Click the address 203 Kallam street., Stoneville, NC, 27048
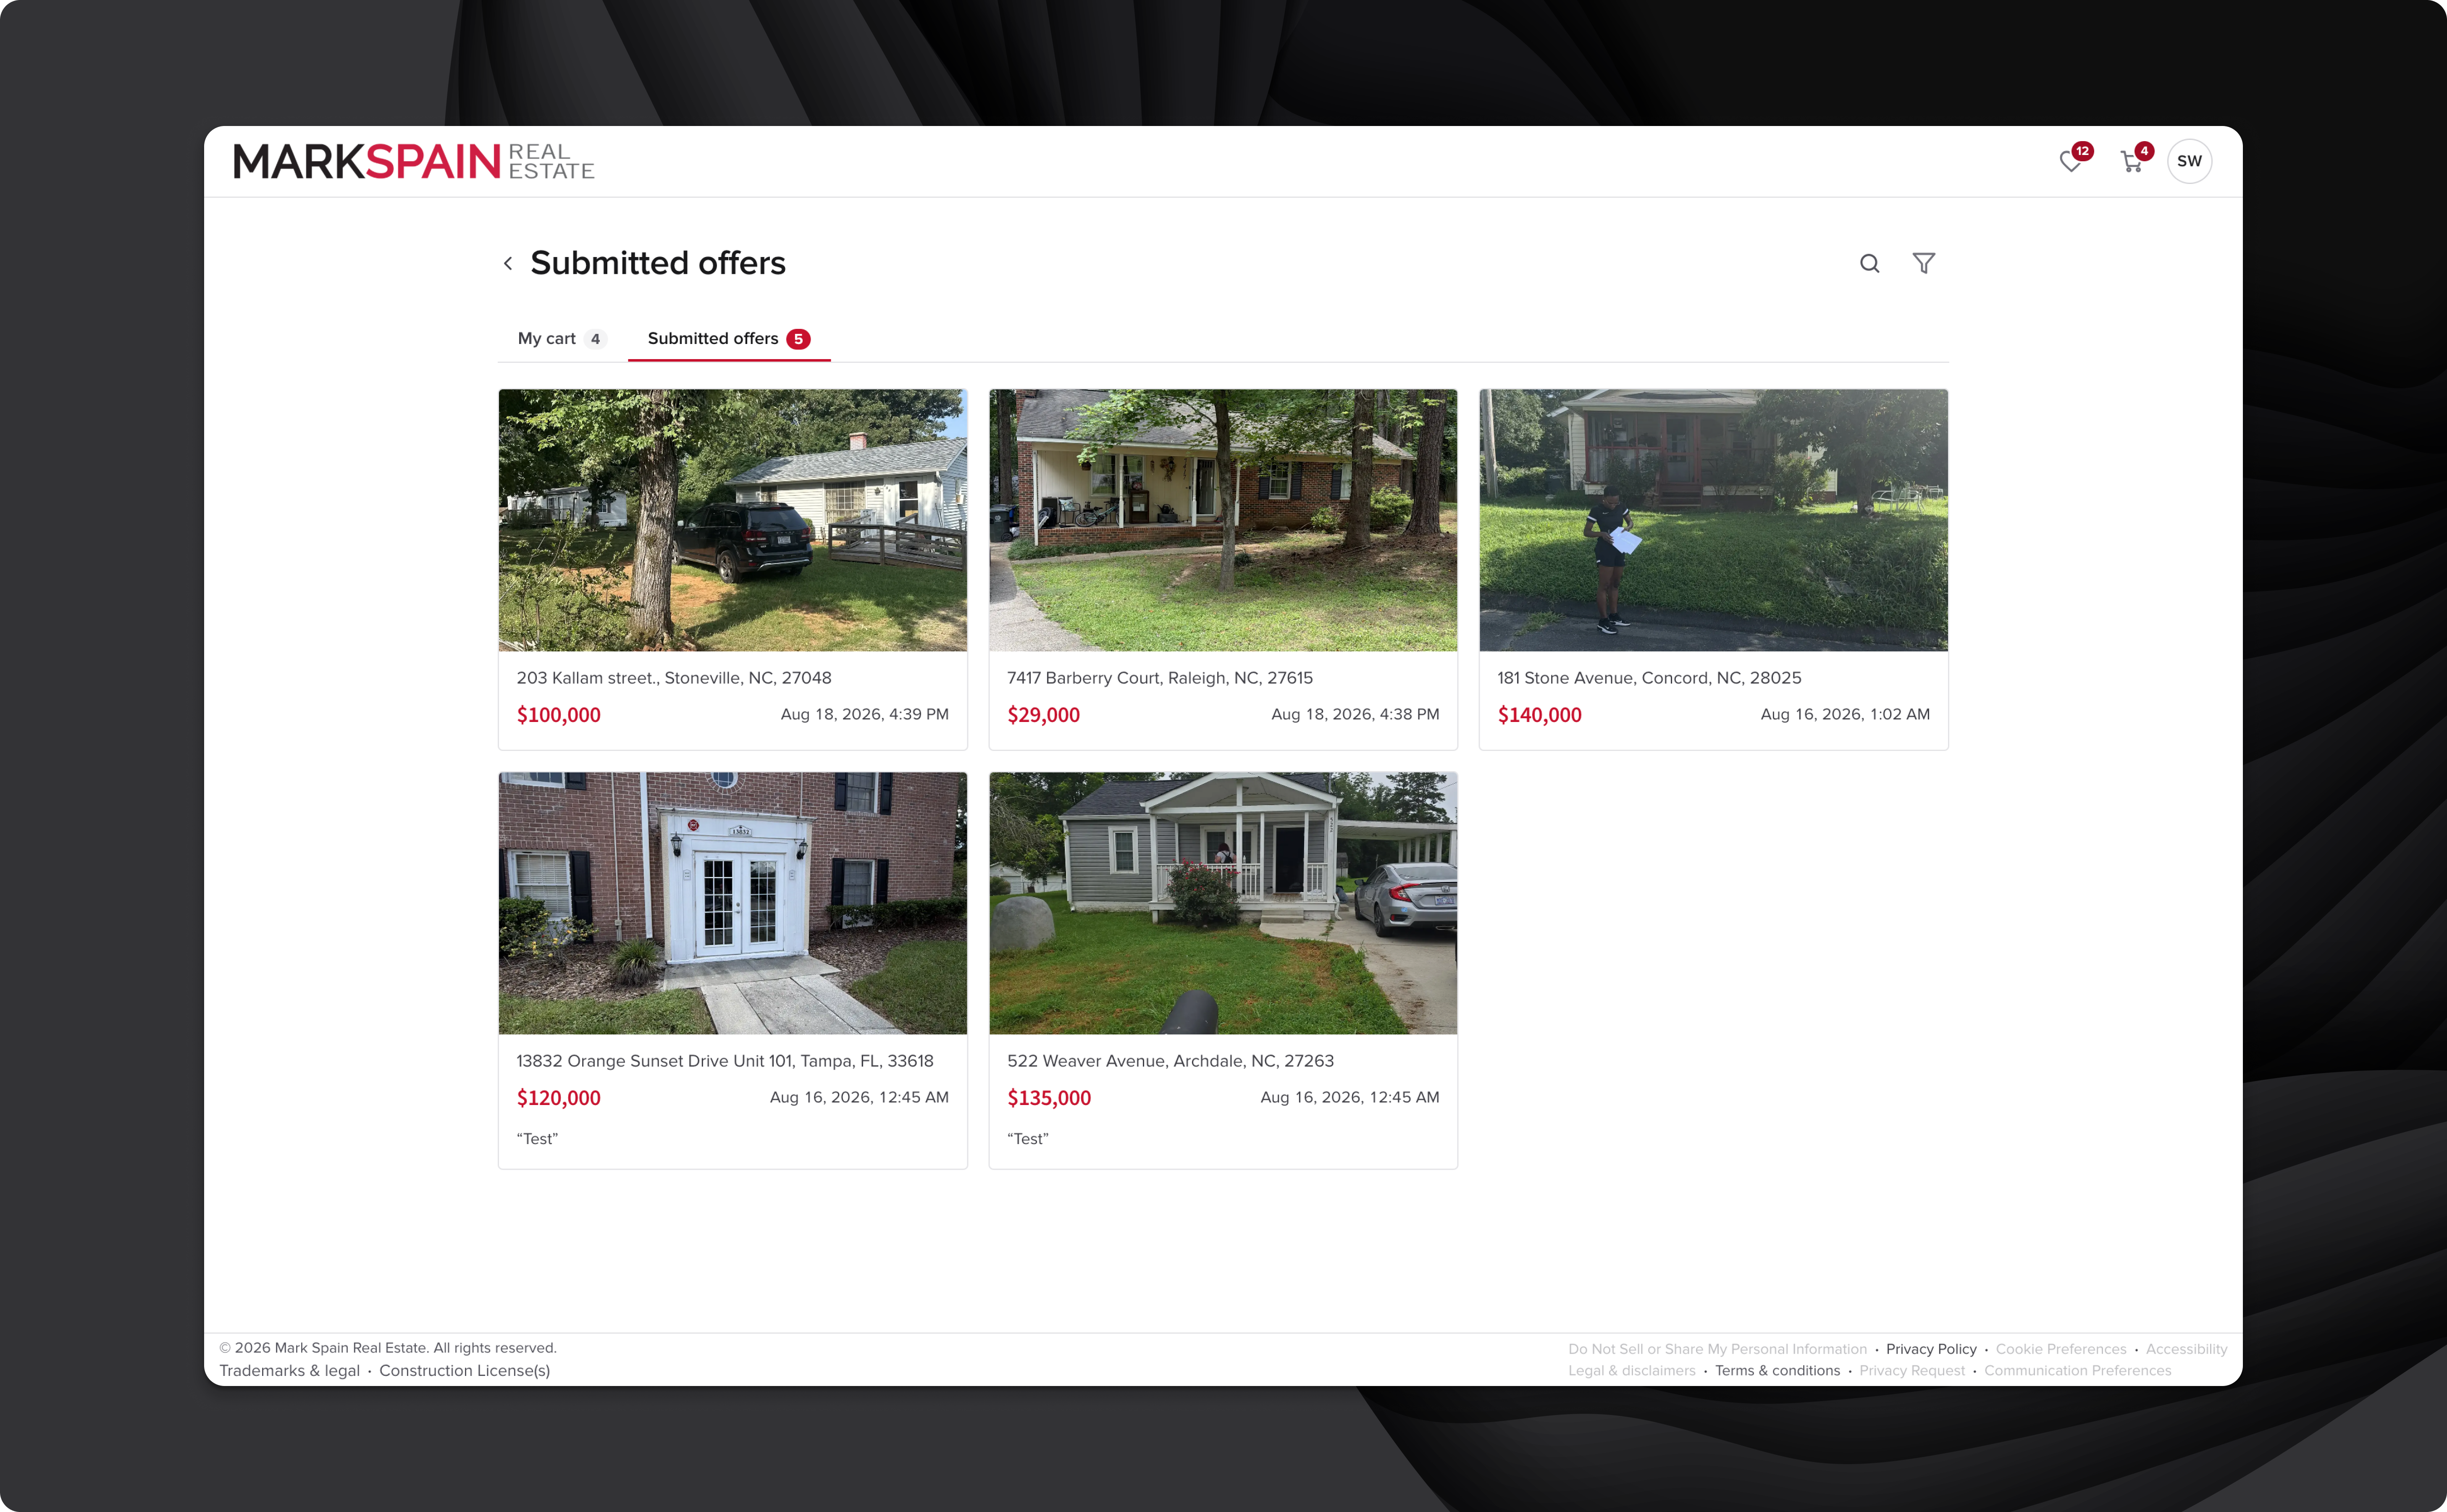This screenshot has height=1512, width=2447. tap(674, 678)
